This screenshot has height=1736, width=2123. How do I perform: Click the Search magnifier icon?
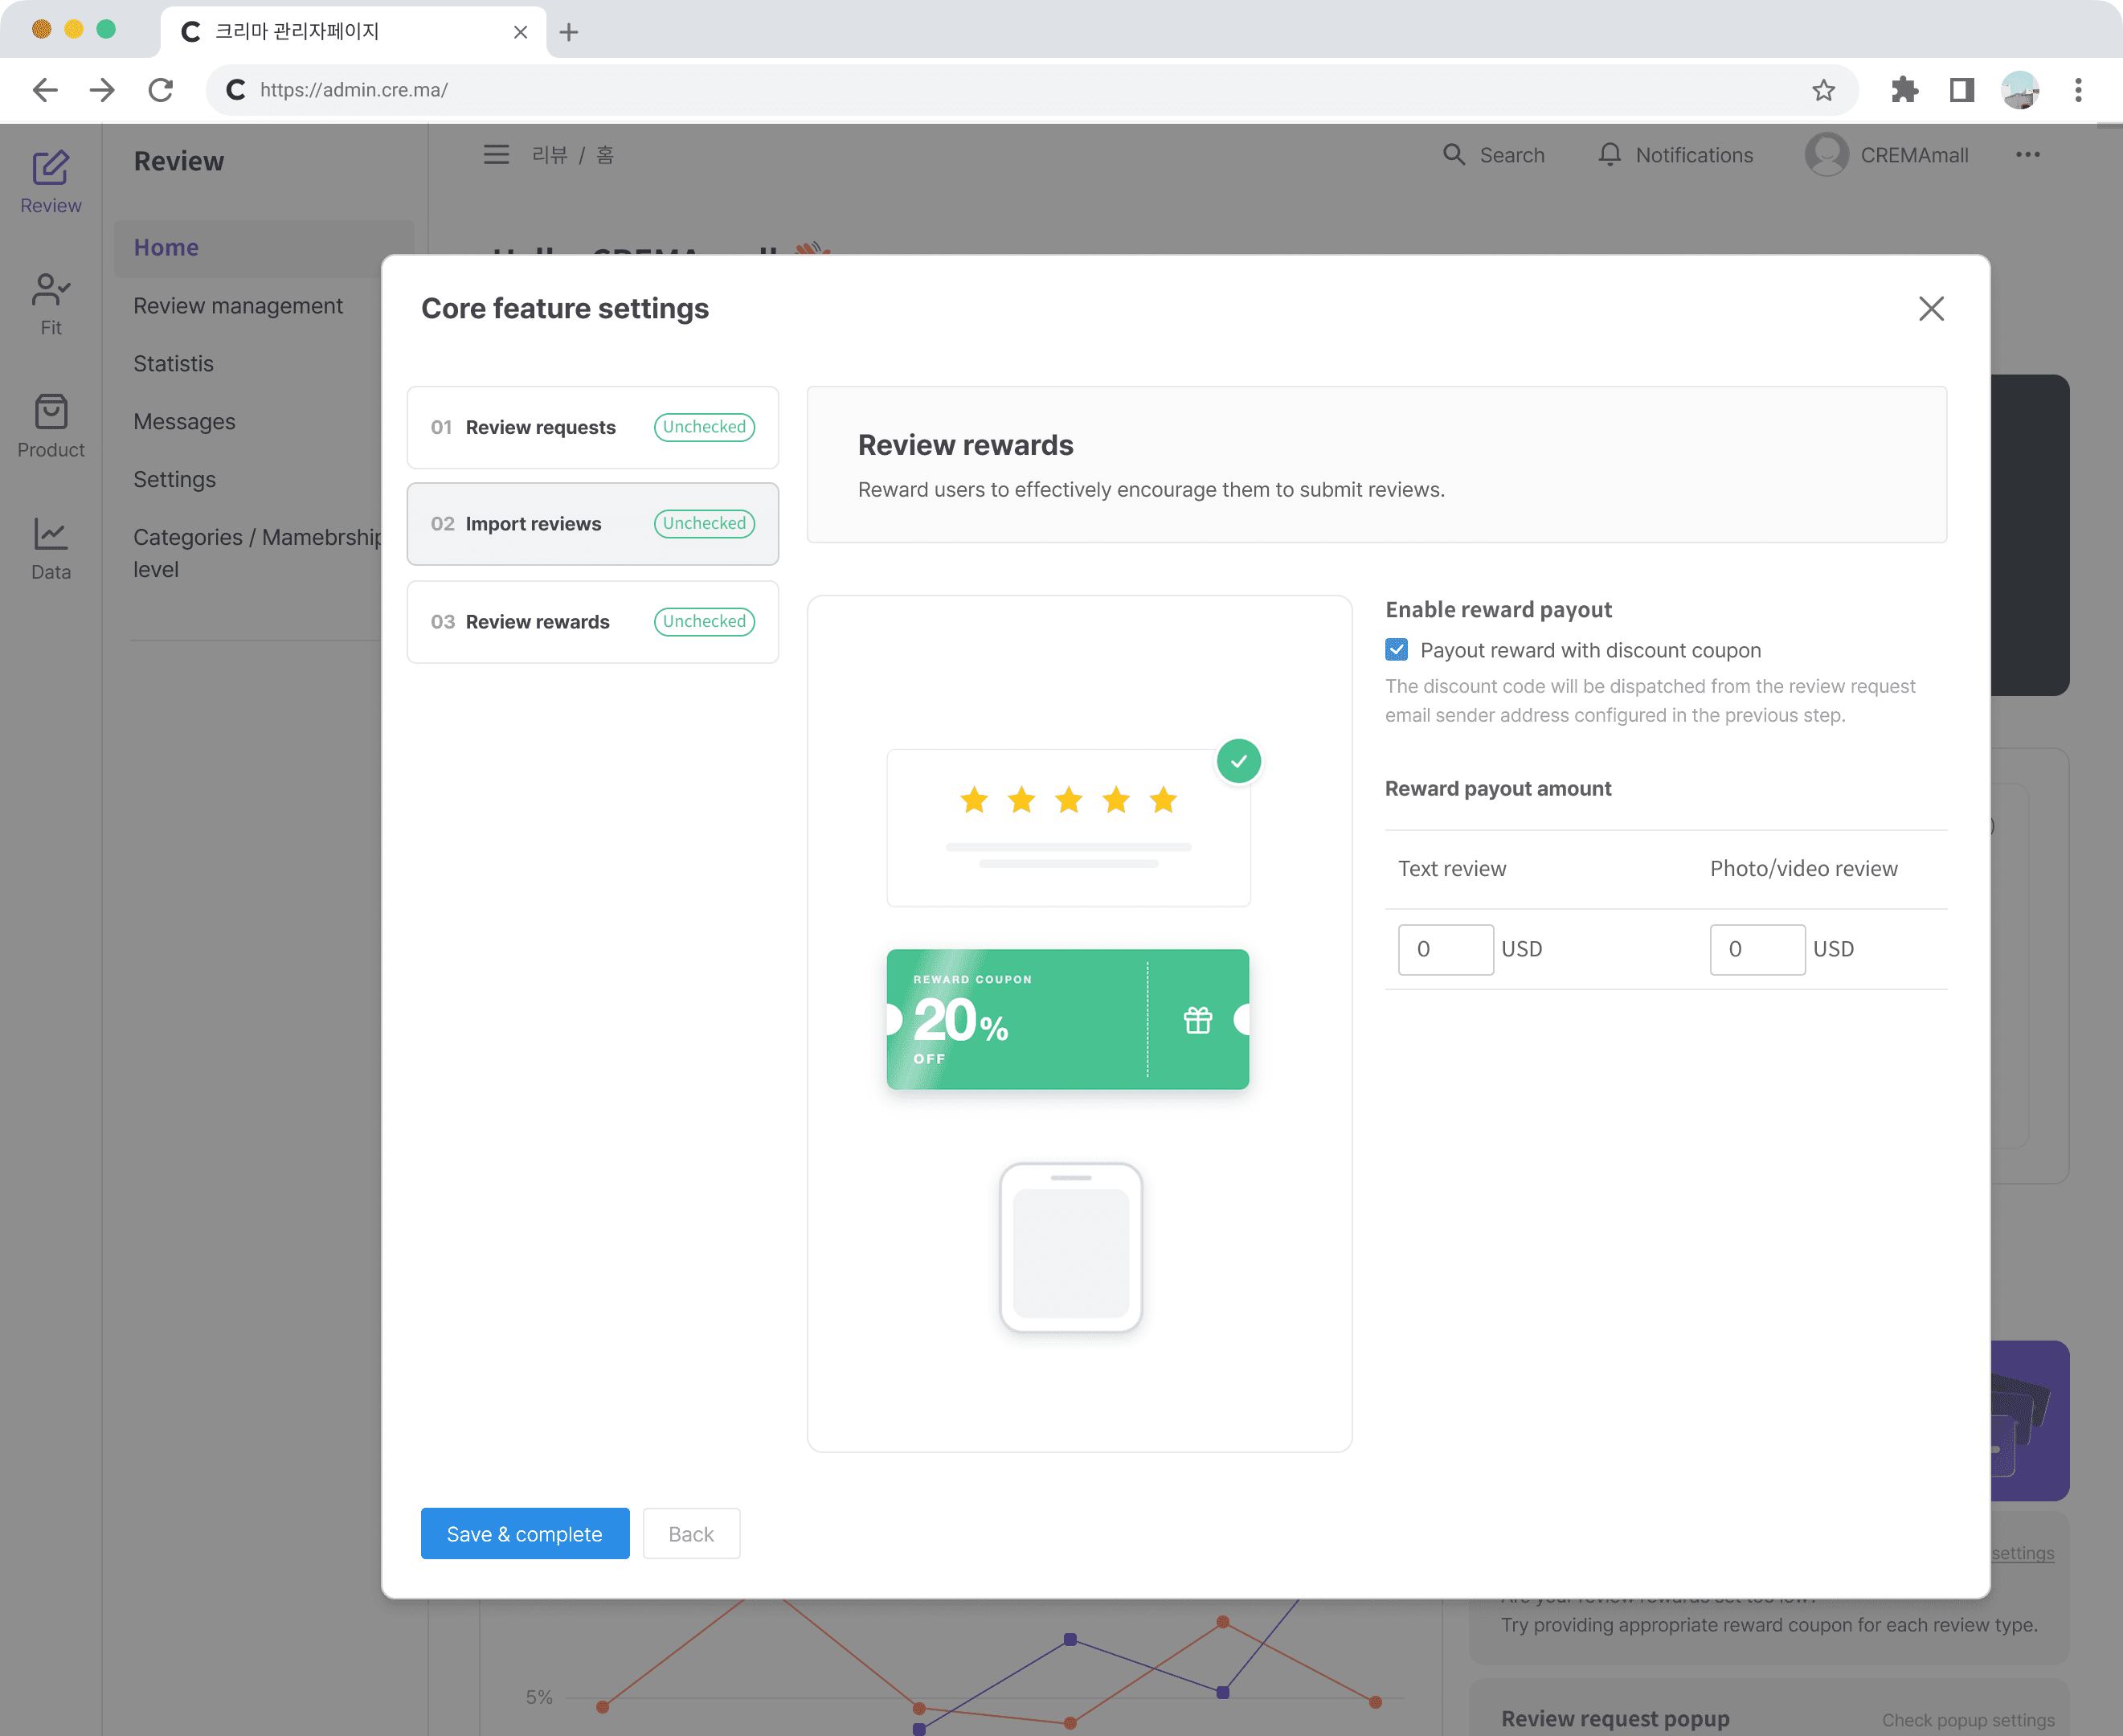click(1453, 155)
